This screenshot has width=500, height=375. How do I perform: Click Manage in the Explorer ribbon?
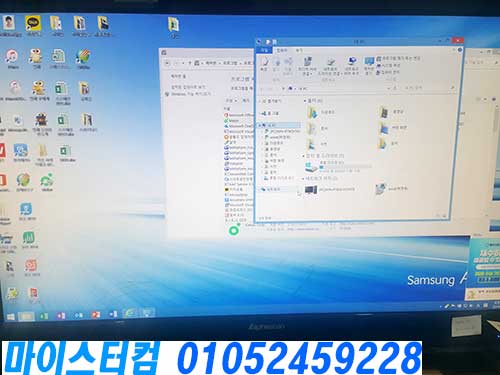click(x=388, y=72)
